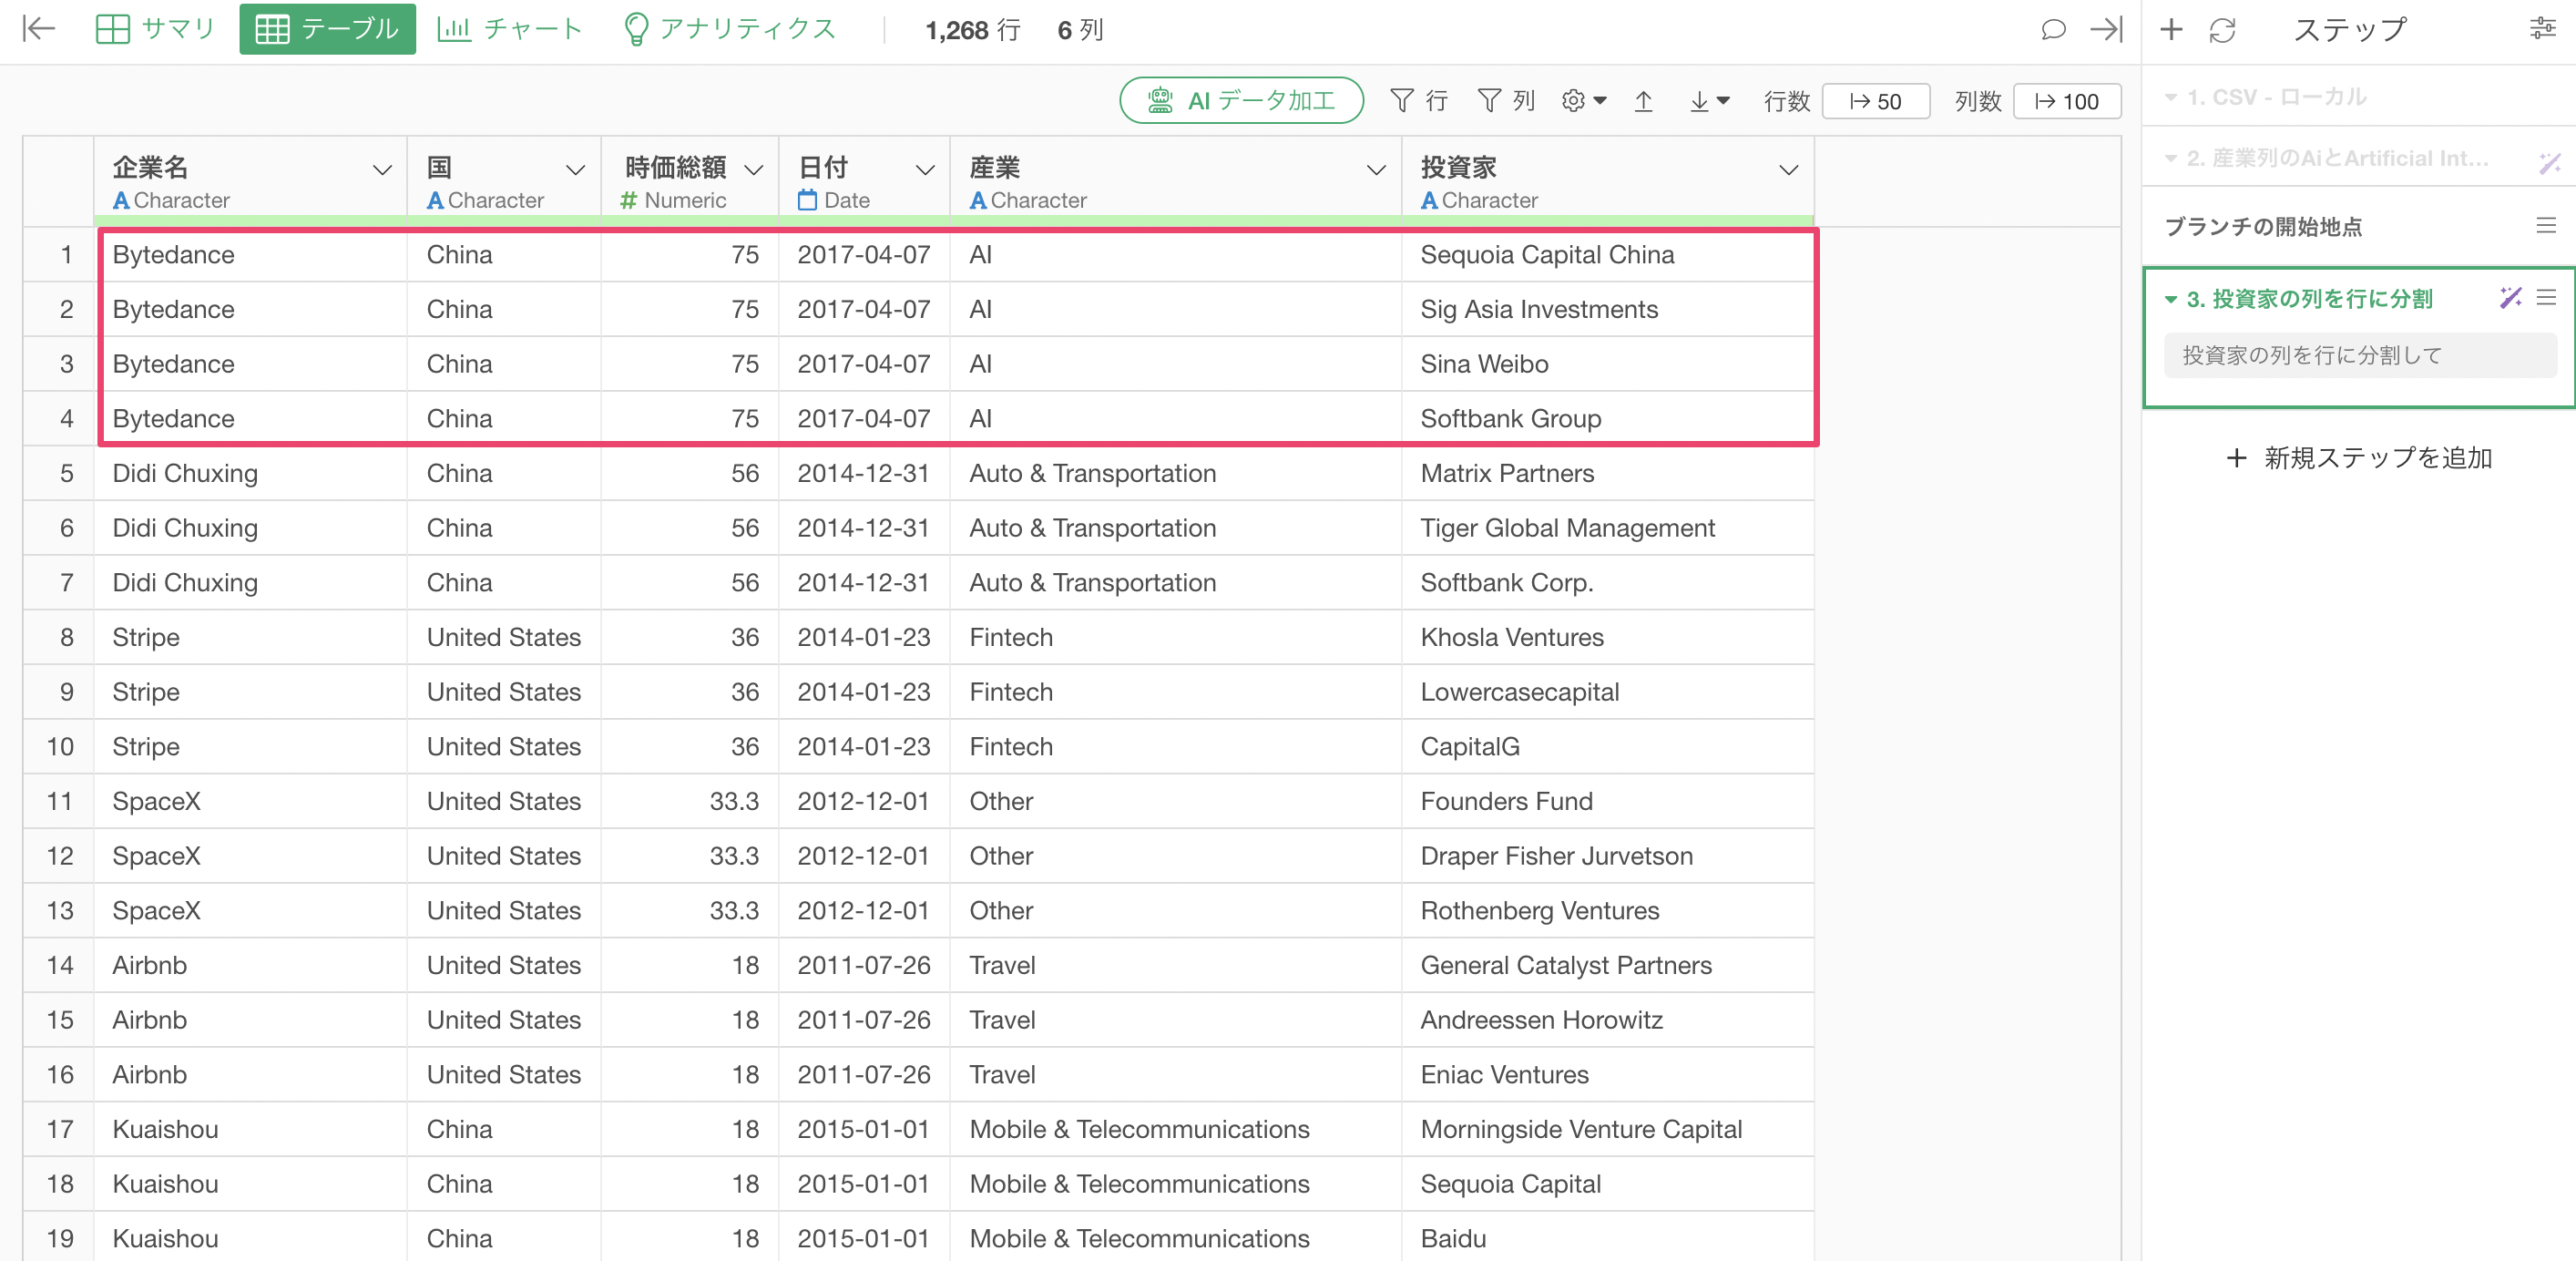Open the 日付 column menu chevron
2576x1261 pixels.
point(925,170)
